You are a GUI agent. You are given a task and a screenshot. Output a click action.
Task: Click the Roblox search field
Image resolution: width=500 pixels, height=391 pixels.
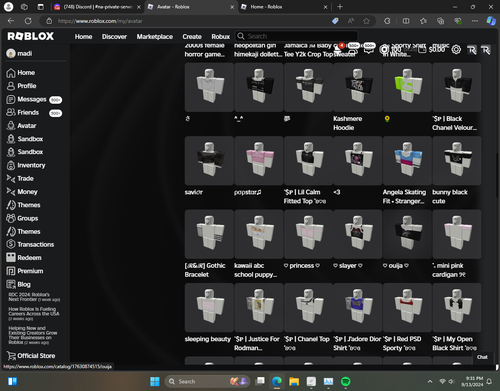[x=297, y=36]
